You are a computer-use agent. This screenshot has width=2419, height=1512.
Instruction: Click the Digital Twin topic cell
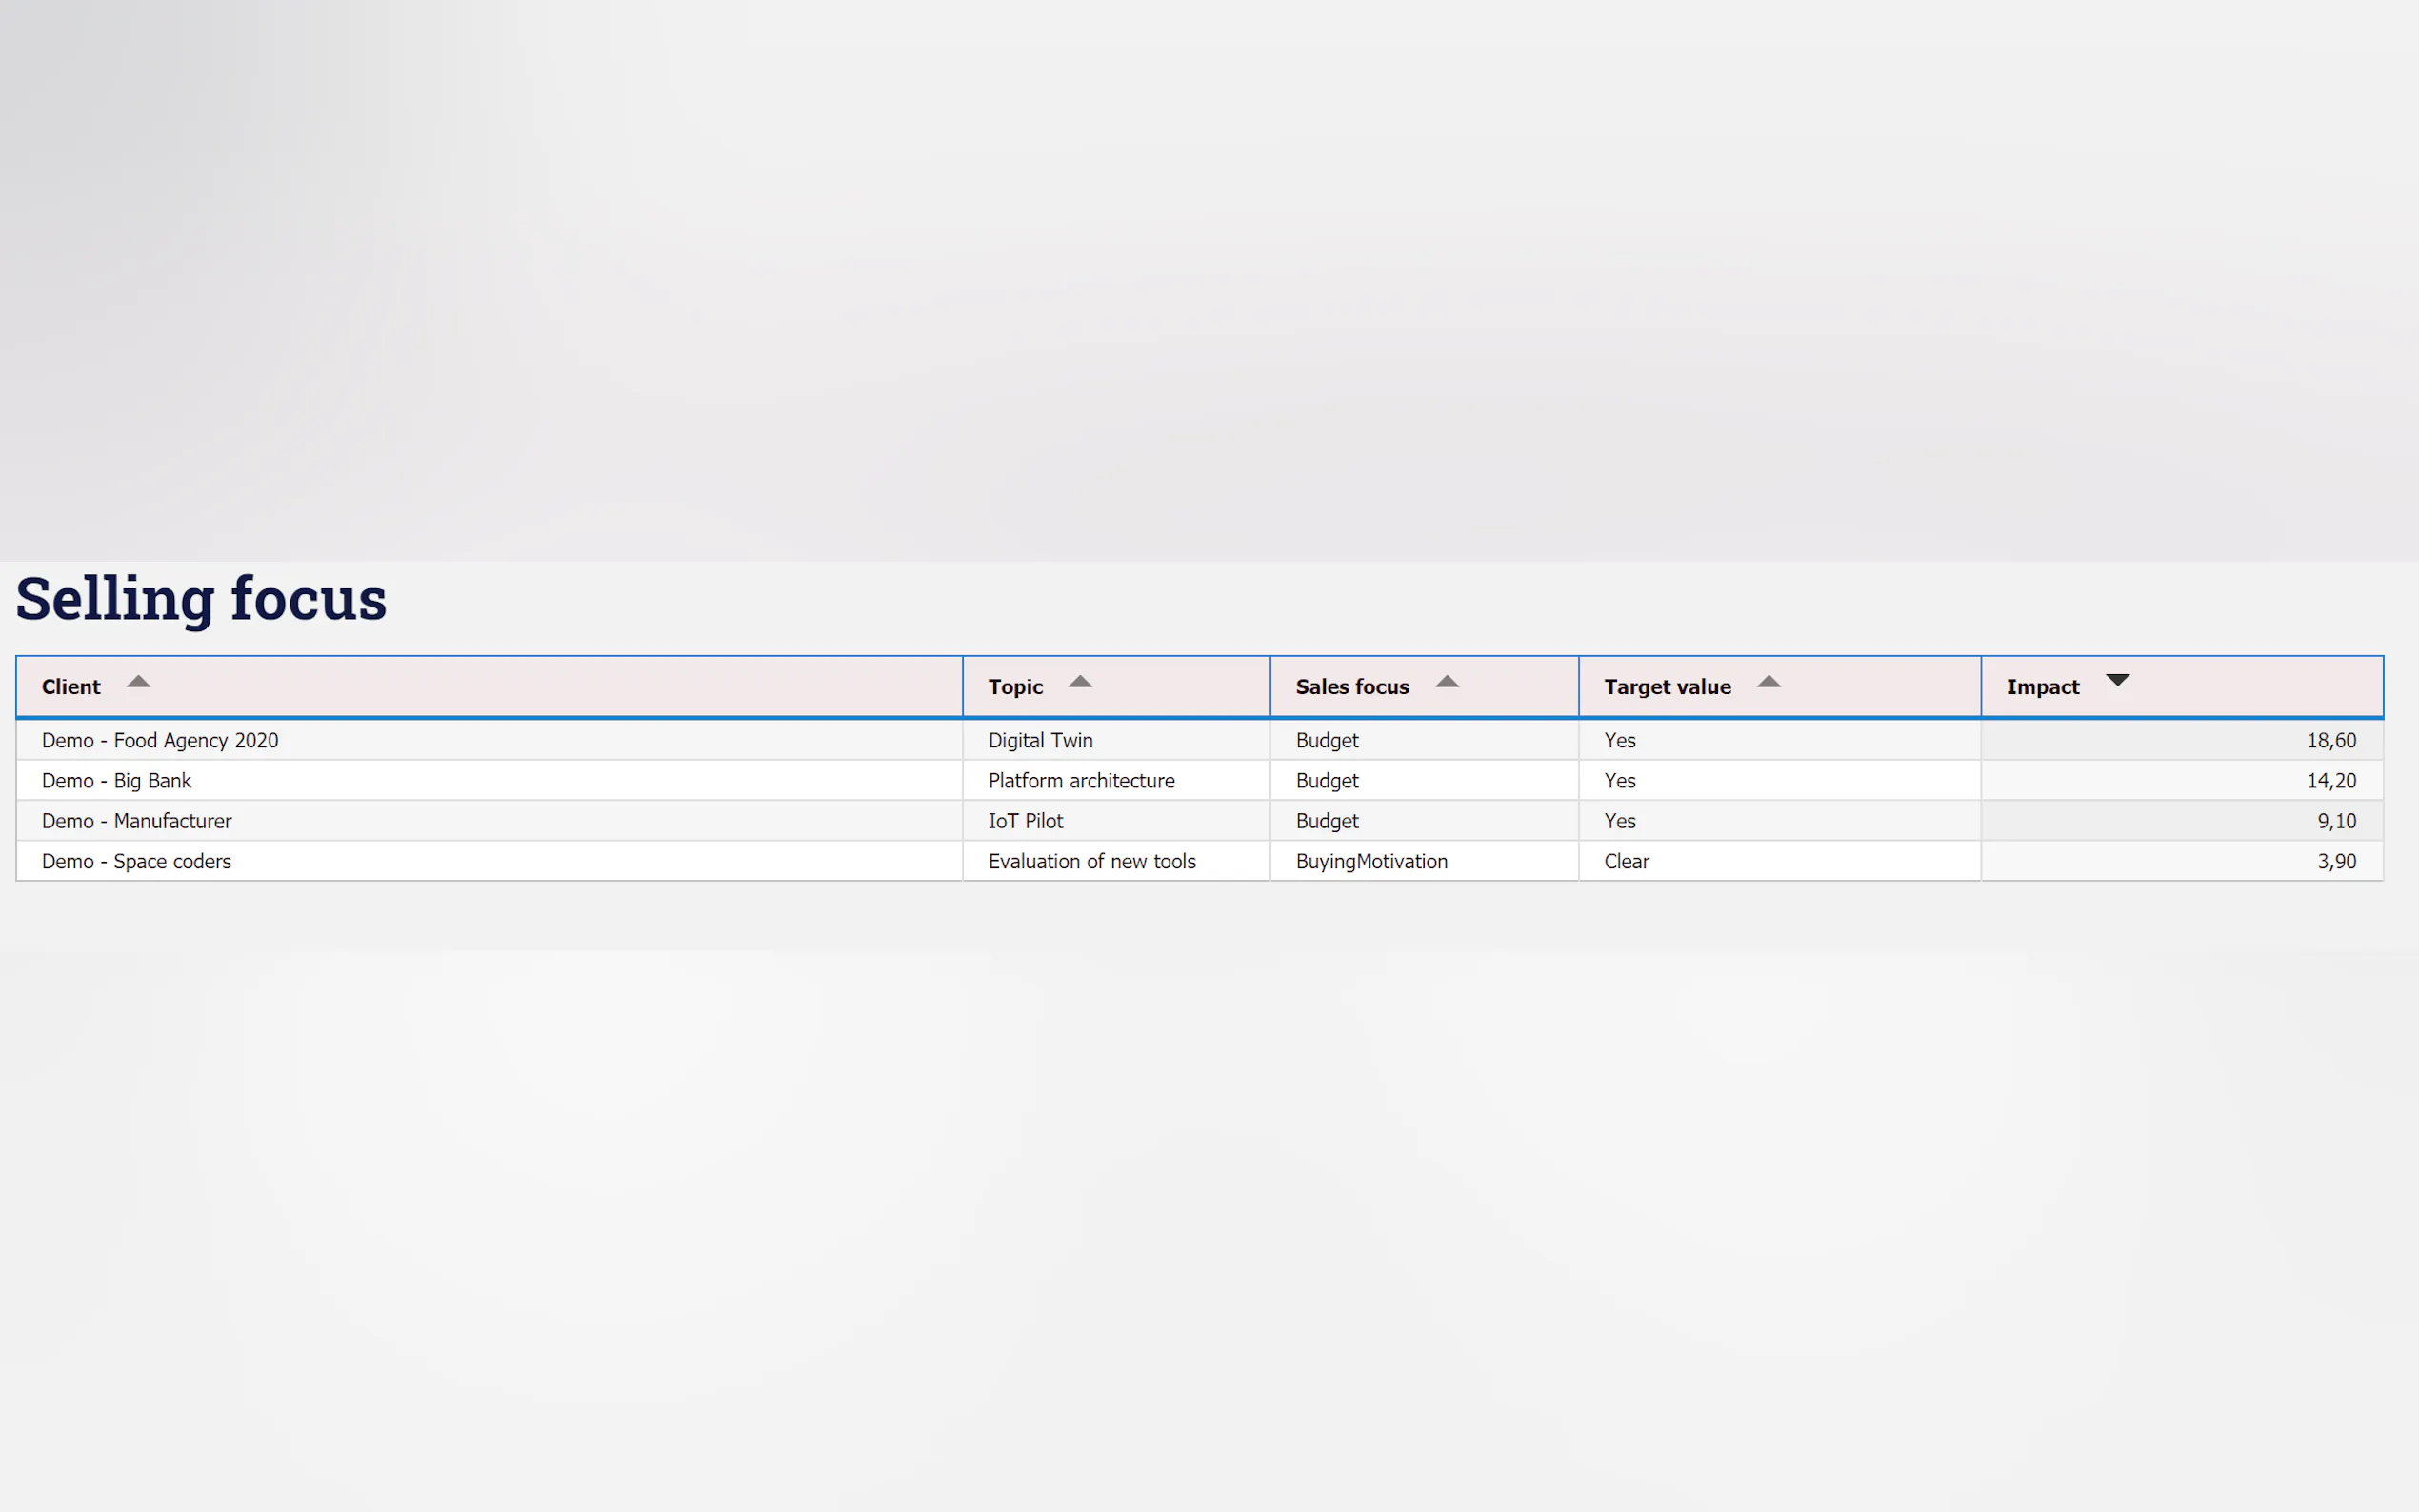pyautogui.click(x=1040, y=741)
